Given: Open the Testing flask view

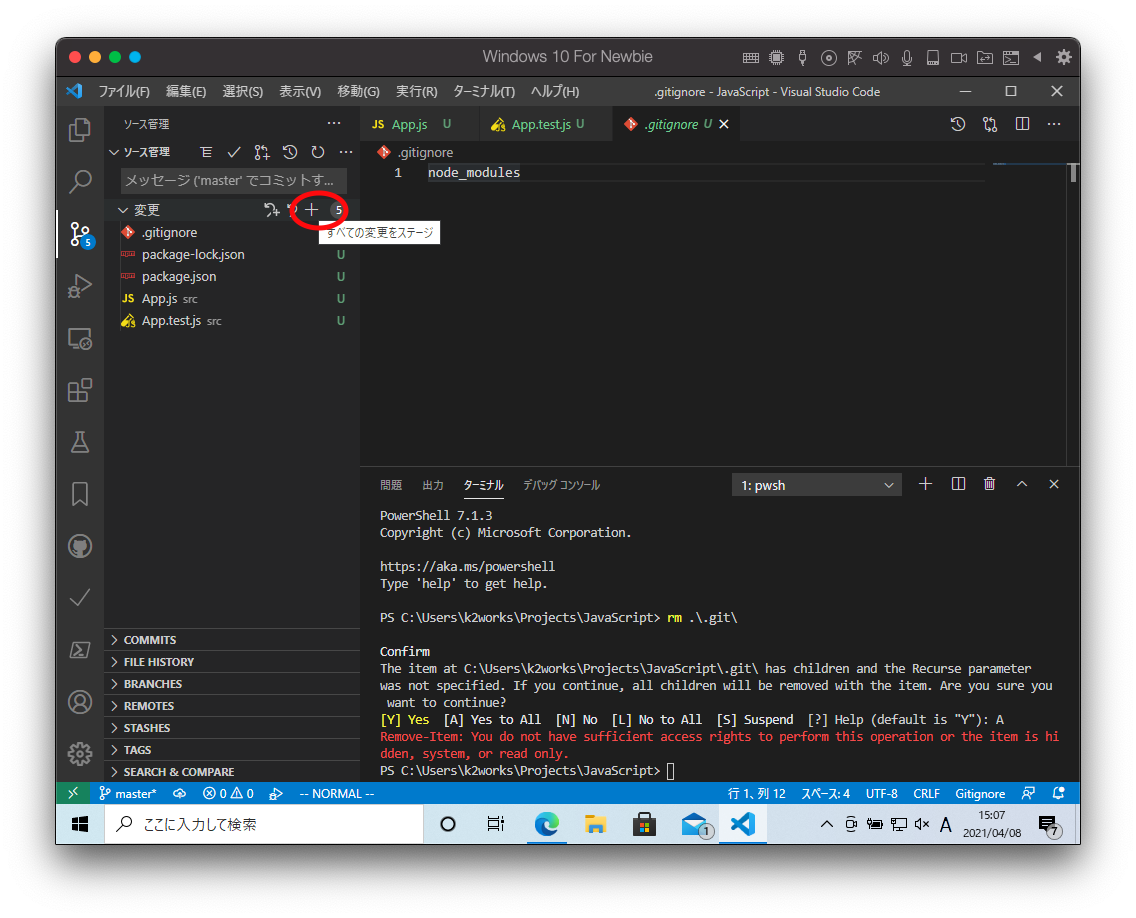Looking at the screenshot, I should click(80, 442).
